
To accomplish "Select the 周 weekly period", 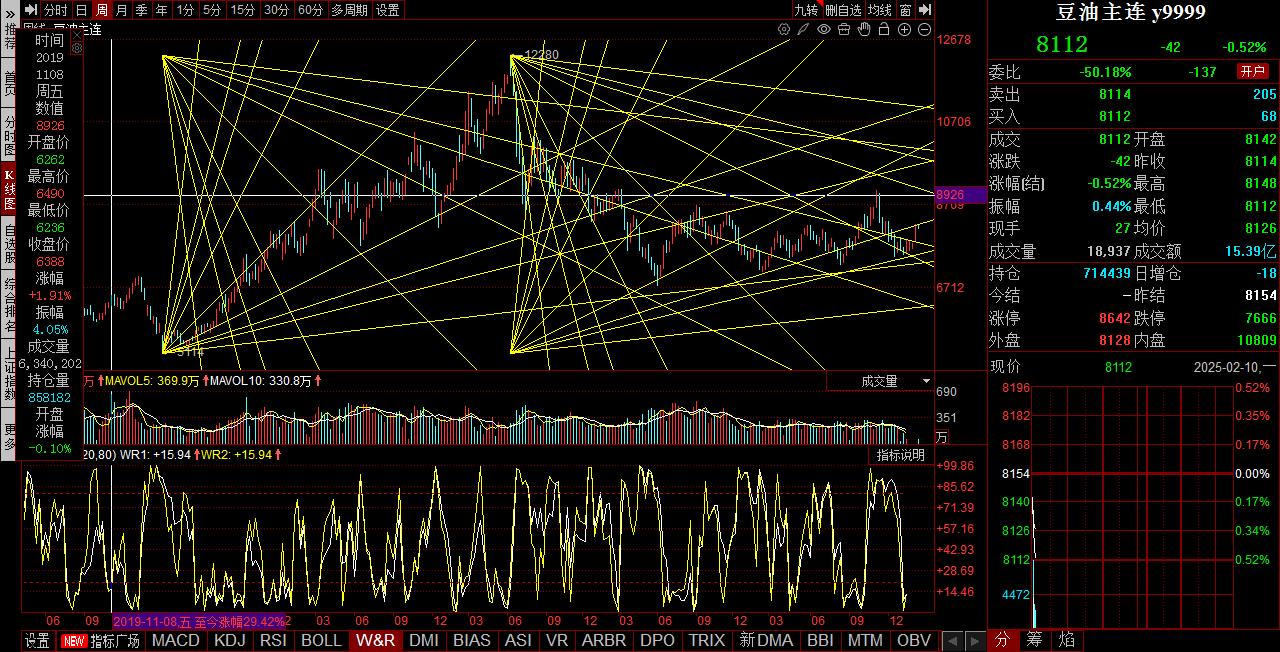I will click(x=102, y=10).
